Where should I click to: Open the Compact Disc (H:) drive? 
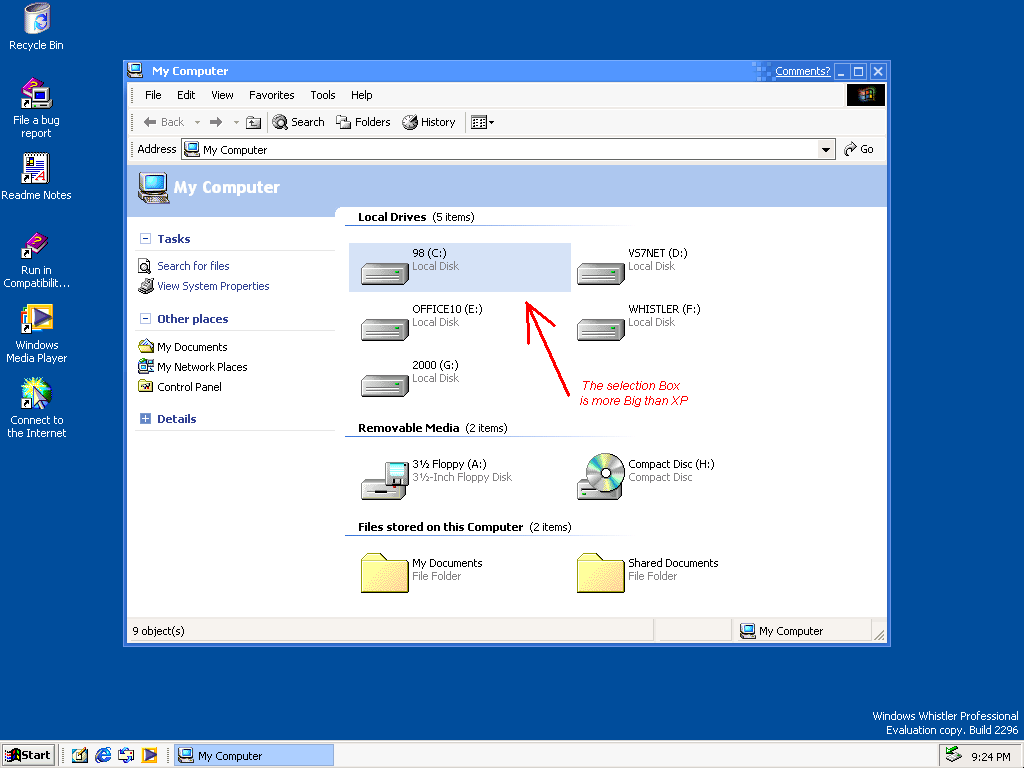click(x=601, y=477)
